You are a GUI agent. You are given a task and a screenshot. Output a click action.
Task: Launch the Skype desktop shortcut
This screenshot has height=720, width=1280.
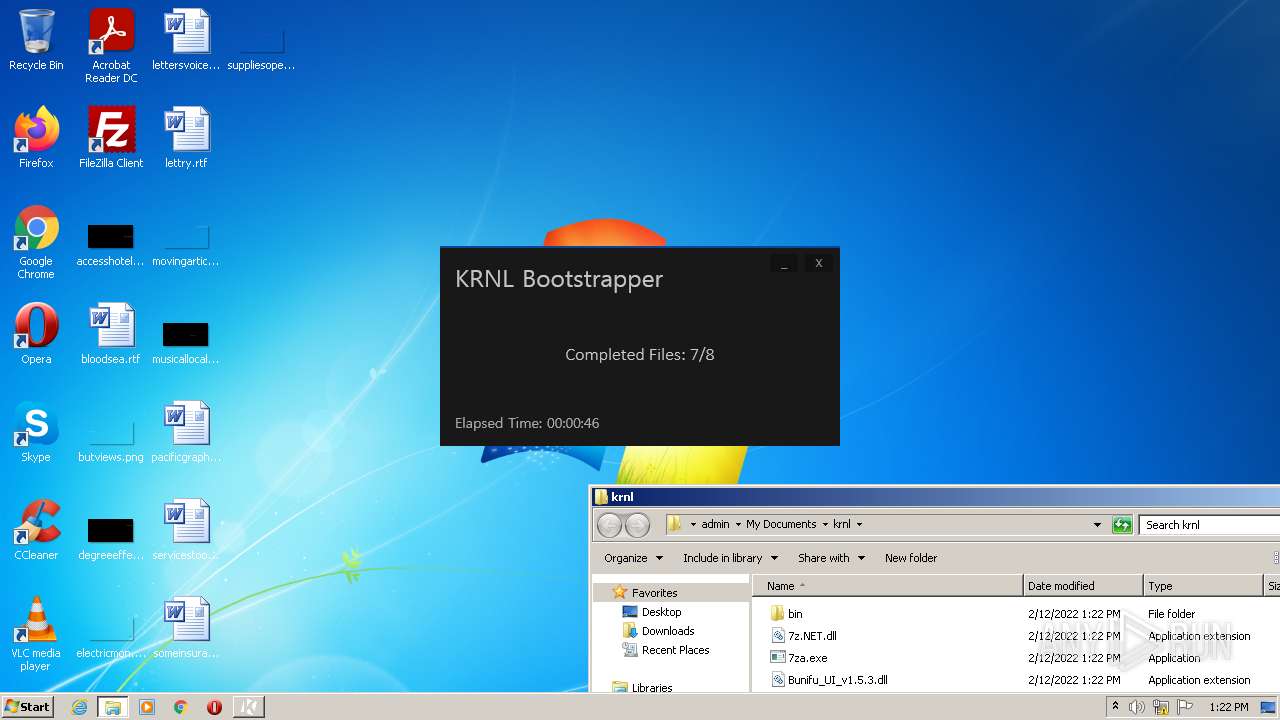point(36,432)
